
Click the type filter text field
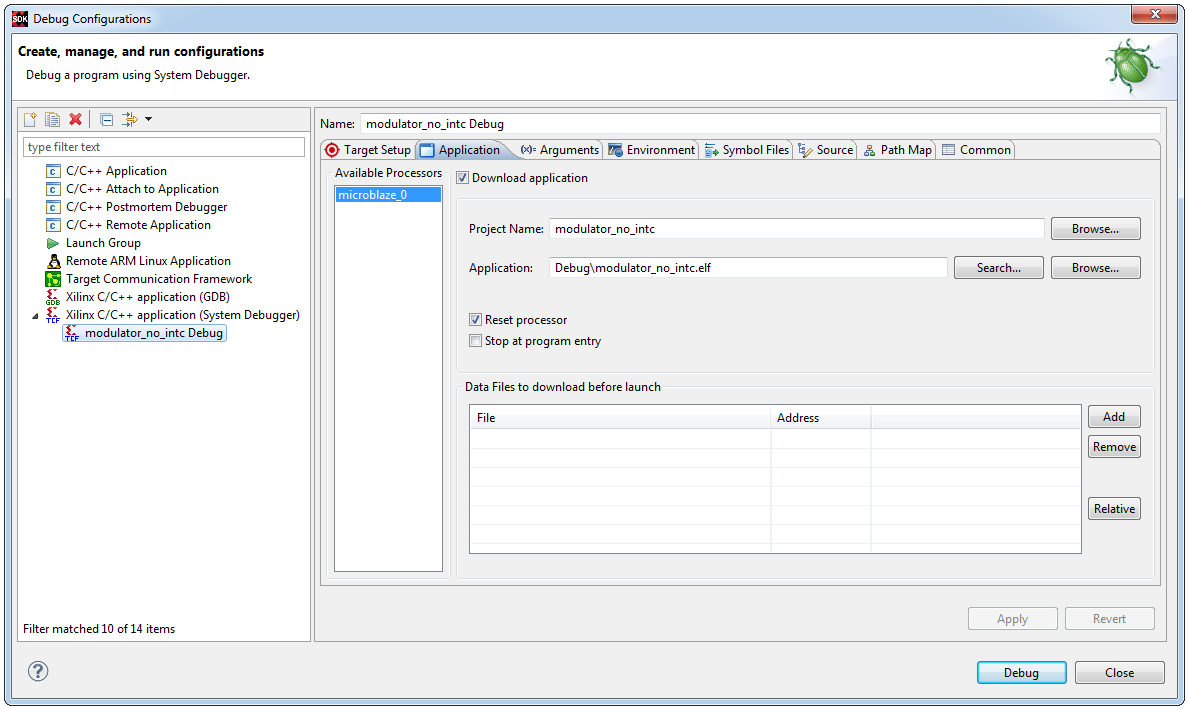click(164, 147)
